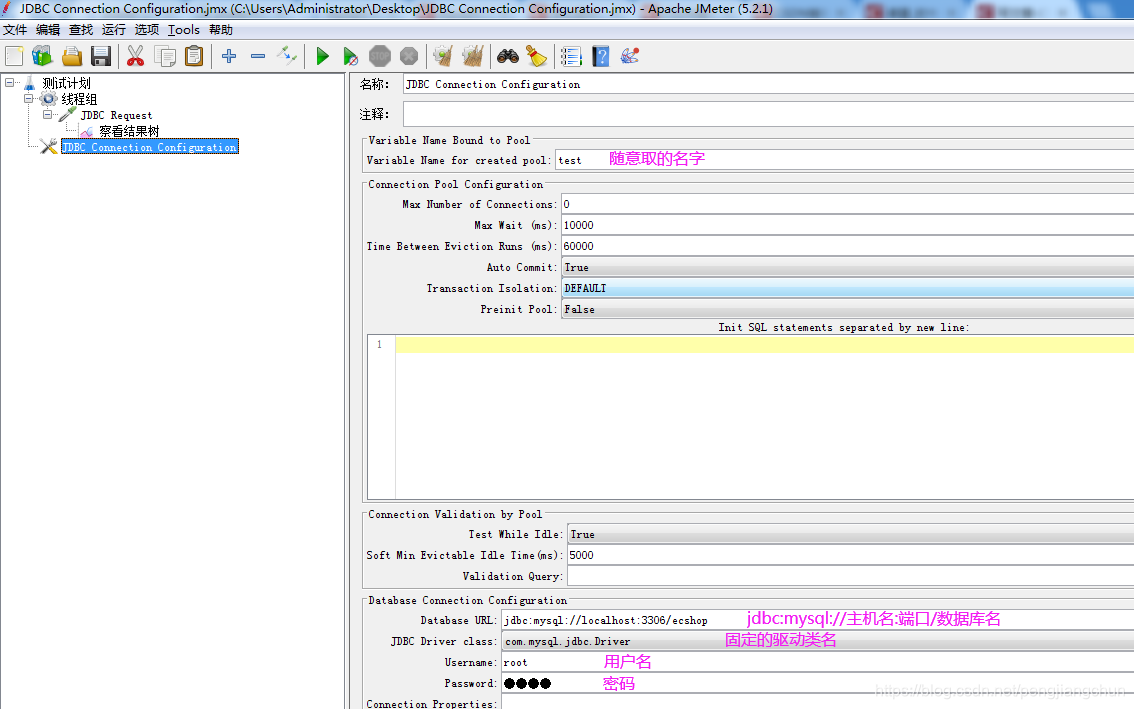
Task: Click the Stop test icon
Action: 380,56
